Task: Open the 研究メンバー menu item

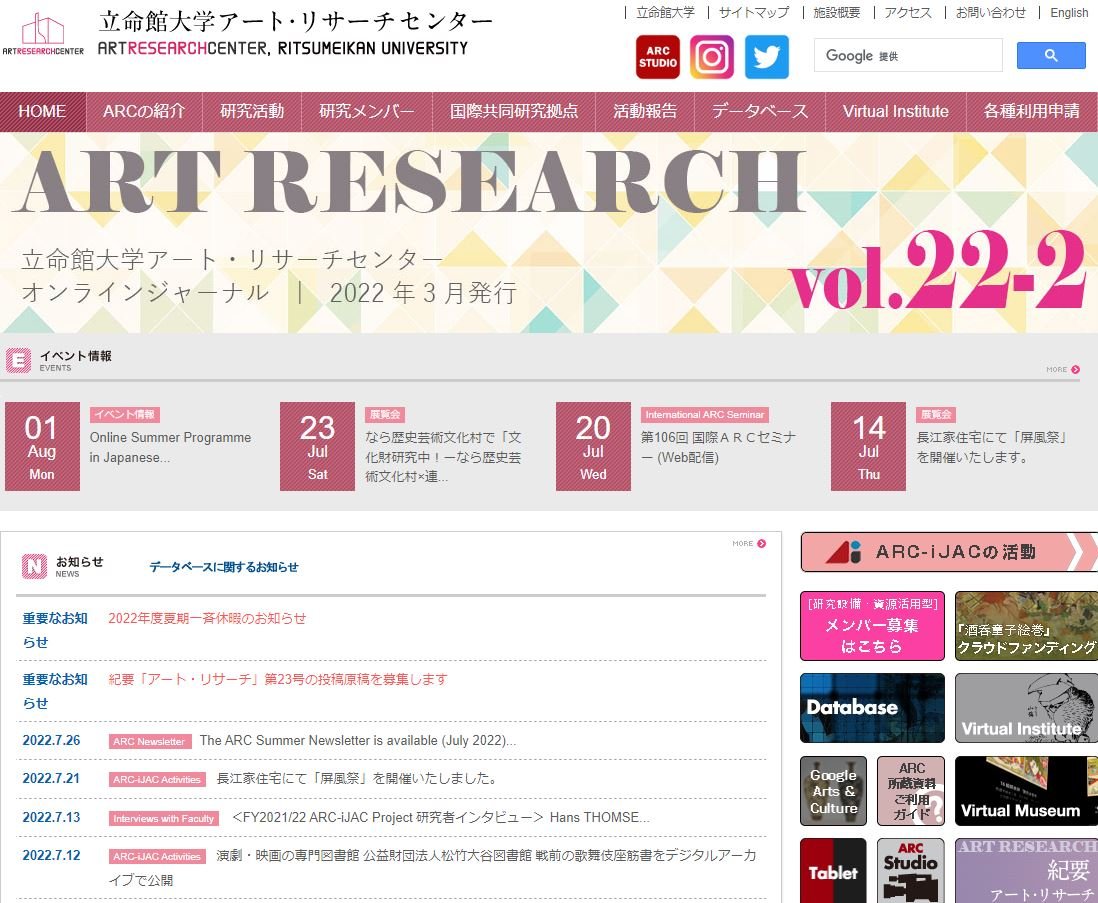Action: 366,111
